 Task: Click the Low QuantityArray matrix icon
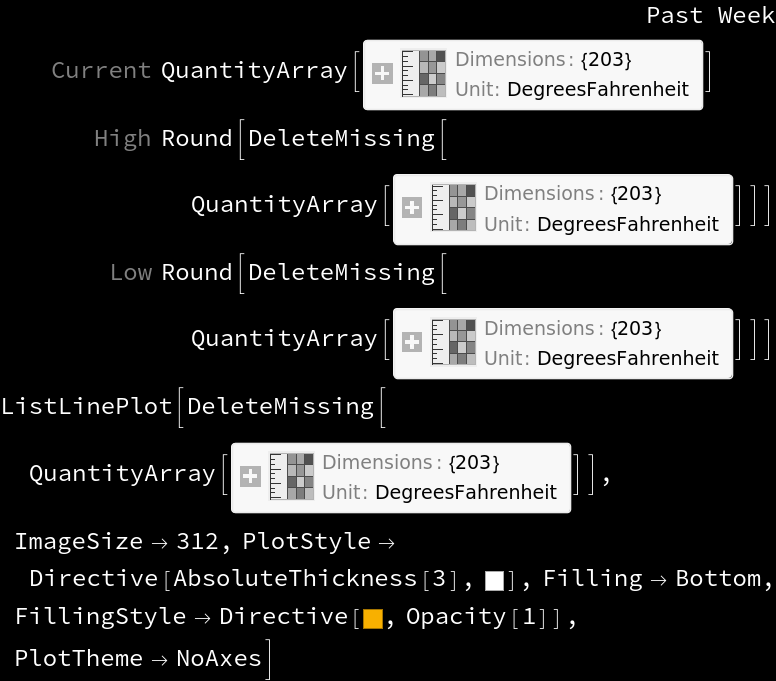tap(453, 341)
